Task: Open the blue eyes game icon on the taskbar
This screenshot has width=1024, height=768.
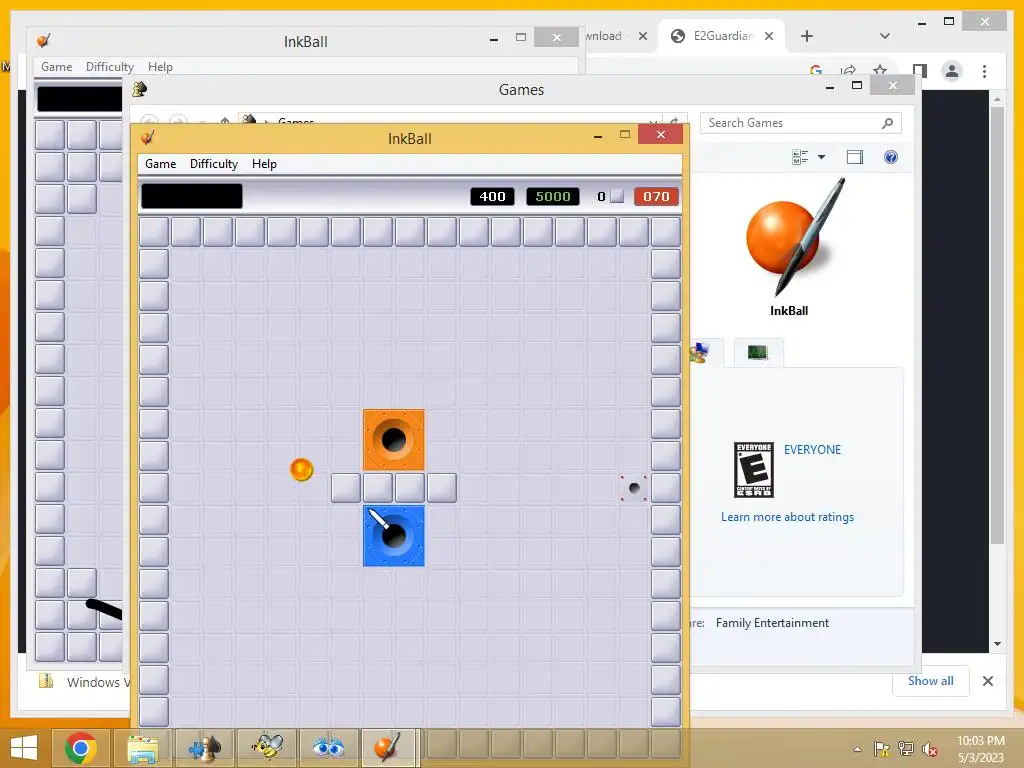Action: pos(328,748)
